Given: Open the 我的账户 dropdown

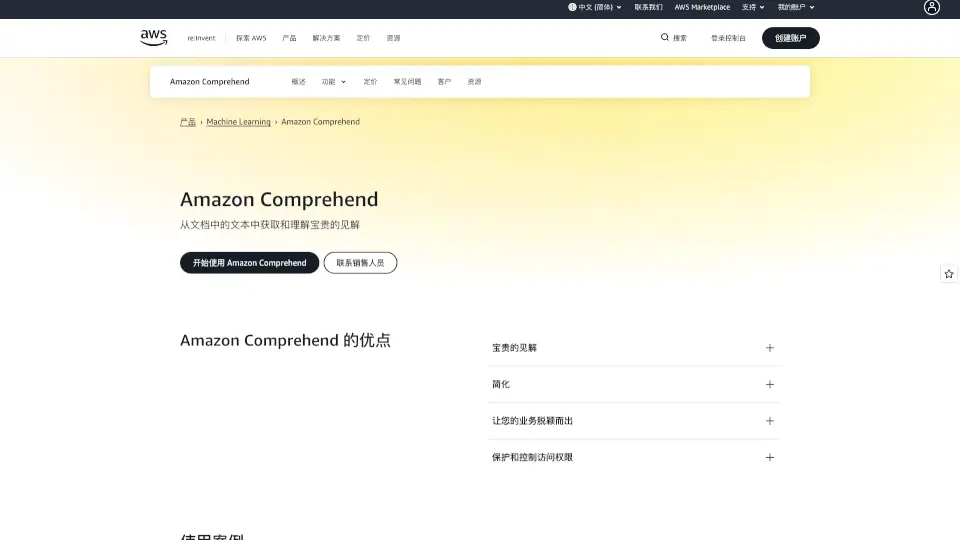Looking at the screenshot, I should 796,7.
